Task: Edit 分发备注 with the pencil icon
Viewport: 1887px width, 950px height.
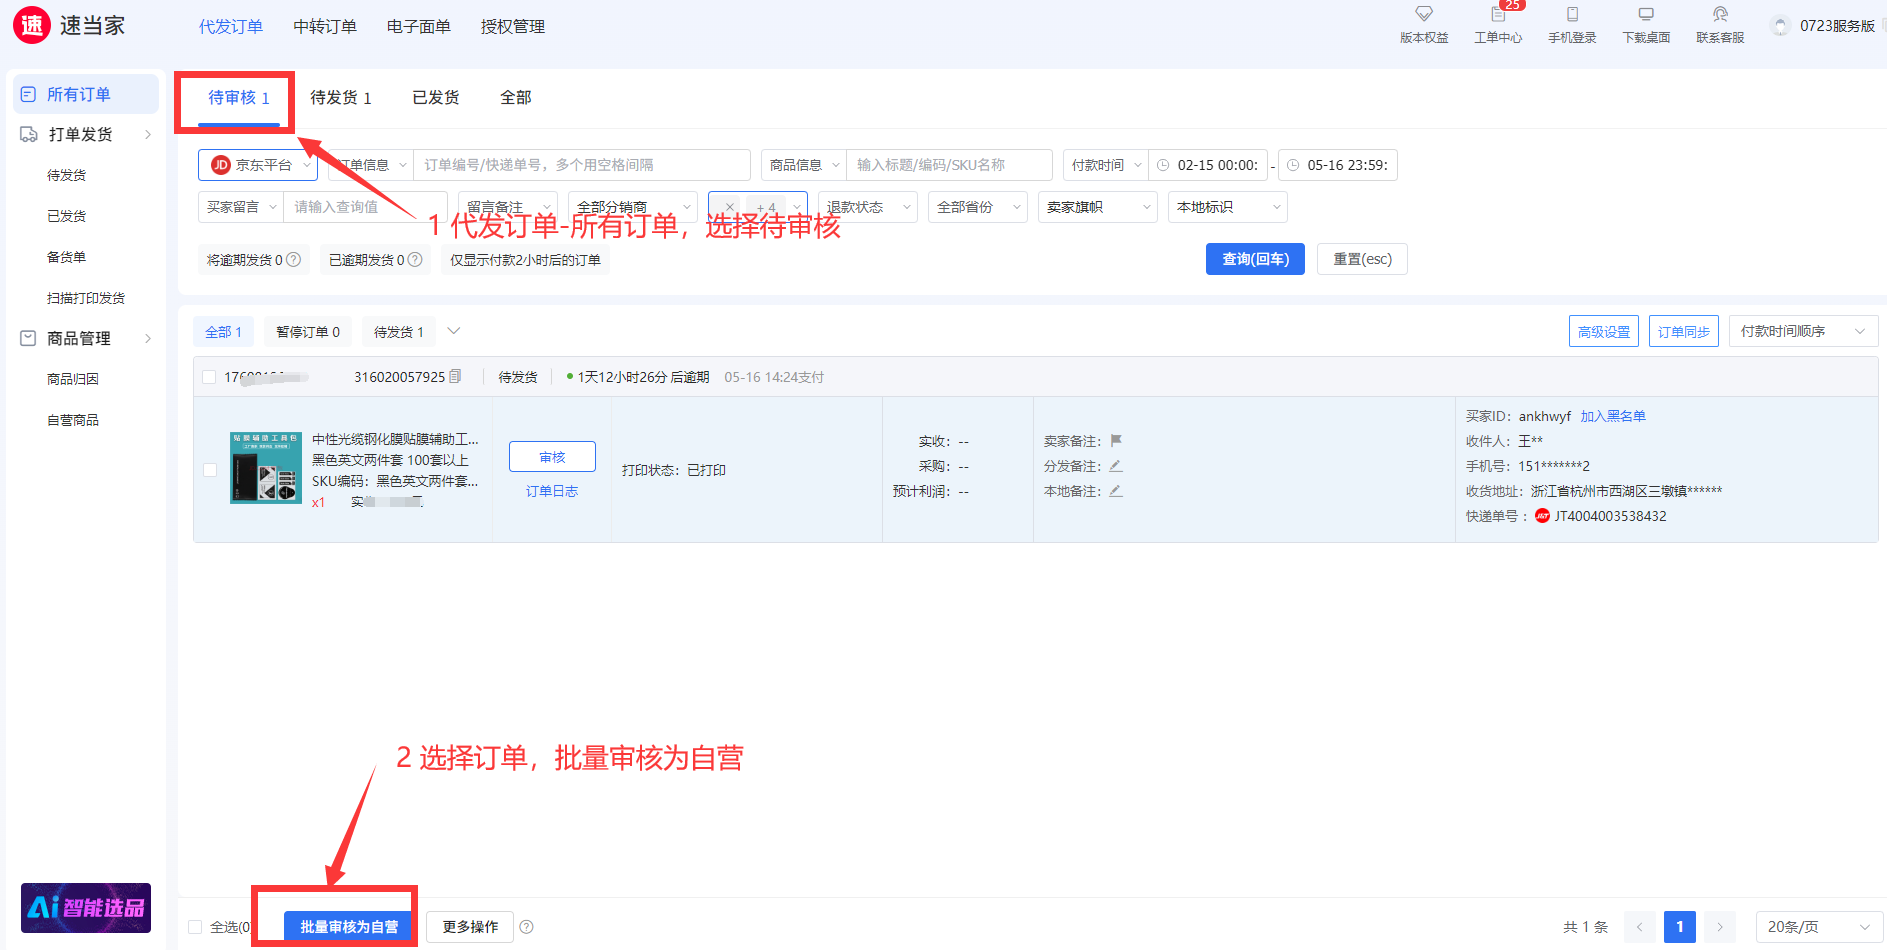Action: click(x=1115, y=466)
